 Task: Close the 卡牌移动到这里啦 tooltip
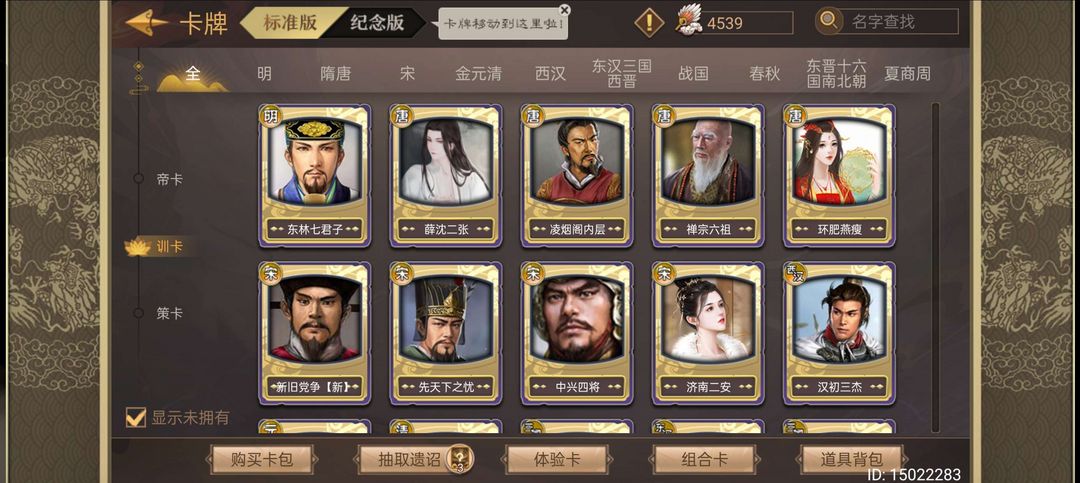point(565,10)
